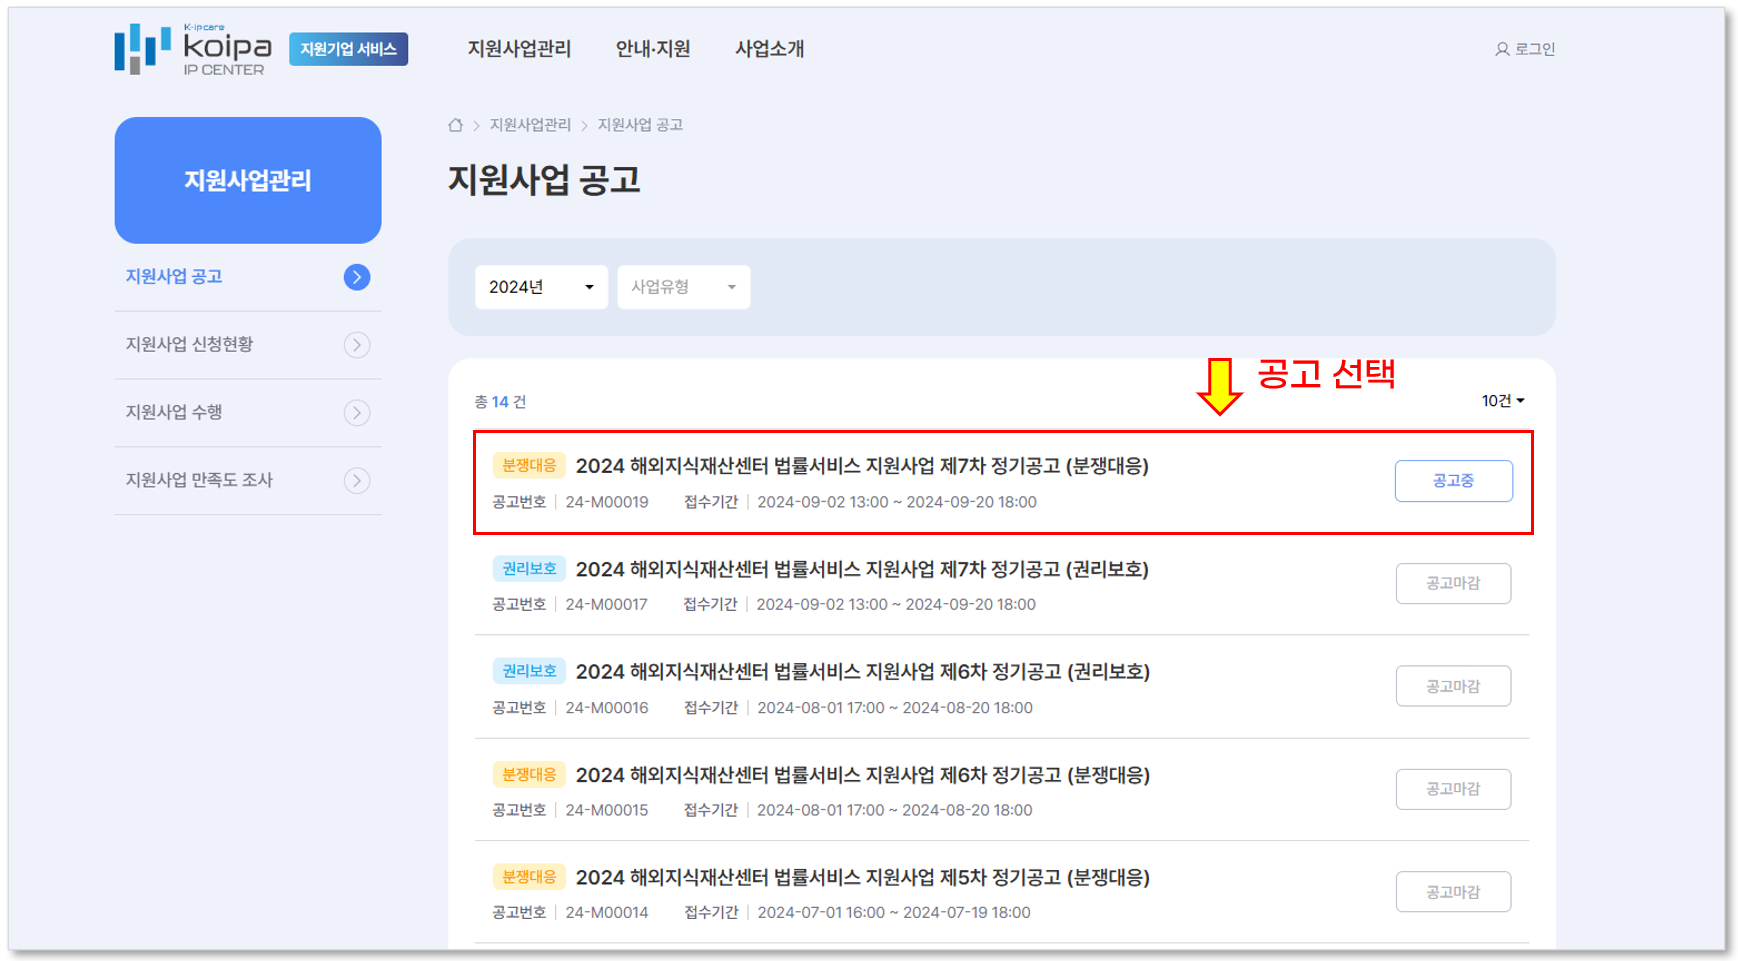This screenshot has width=1738, height=961.
Task: Click 분쟁대응 tag on notice 24-M00019
Action: pyautogui.click(x=529, y=466)
